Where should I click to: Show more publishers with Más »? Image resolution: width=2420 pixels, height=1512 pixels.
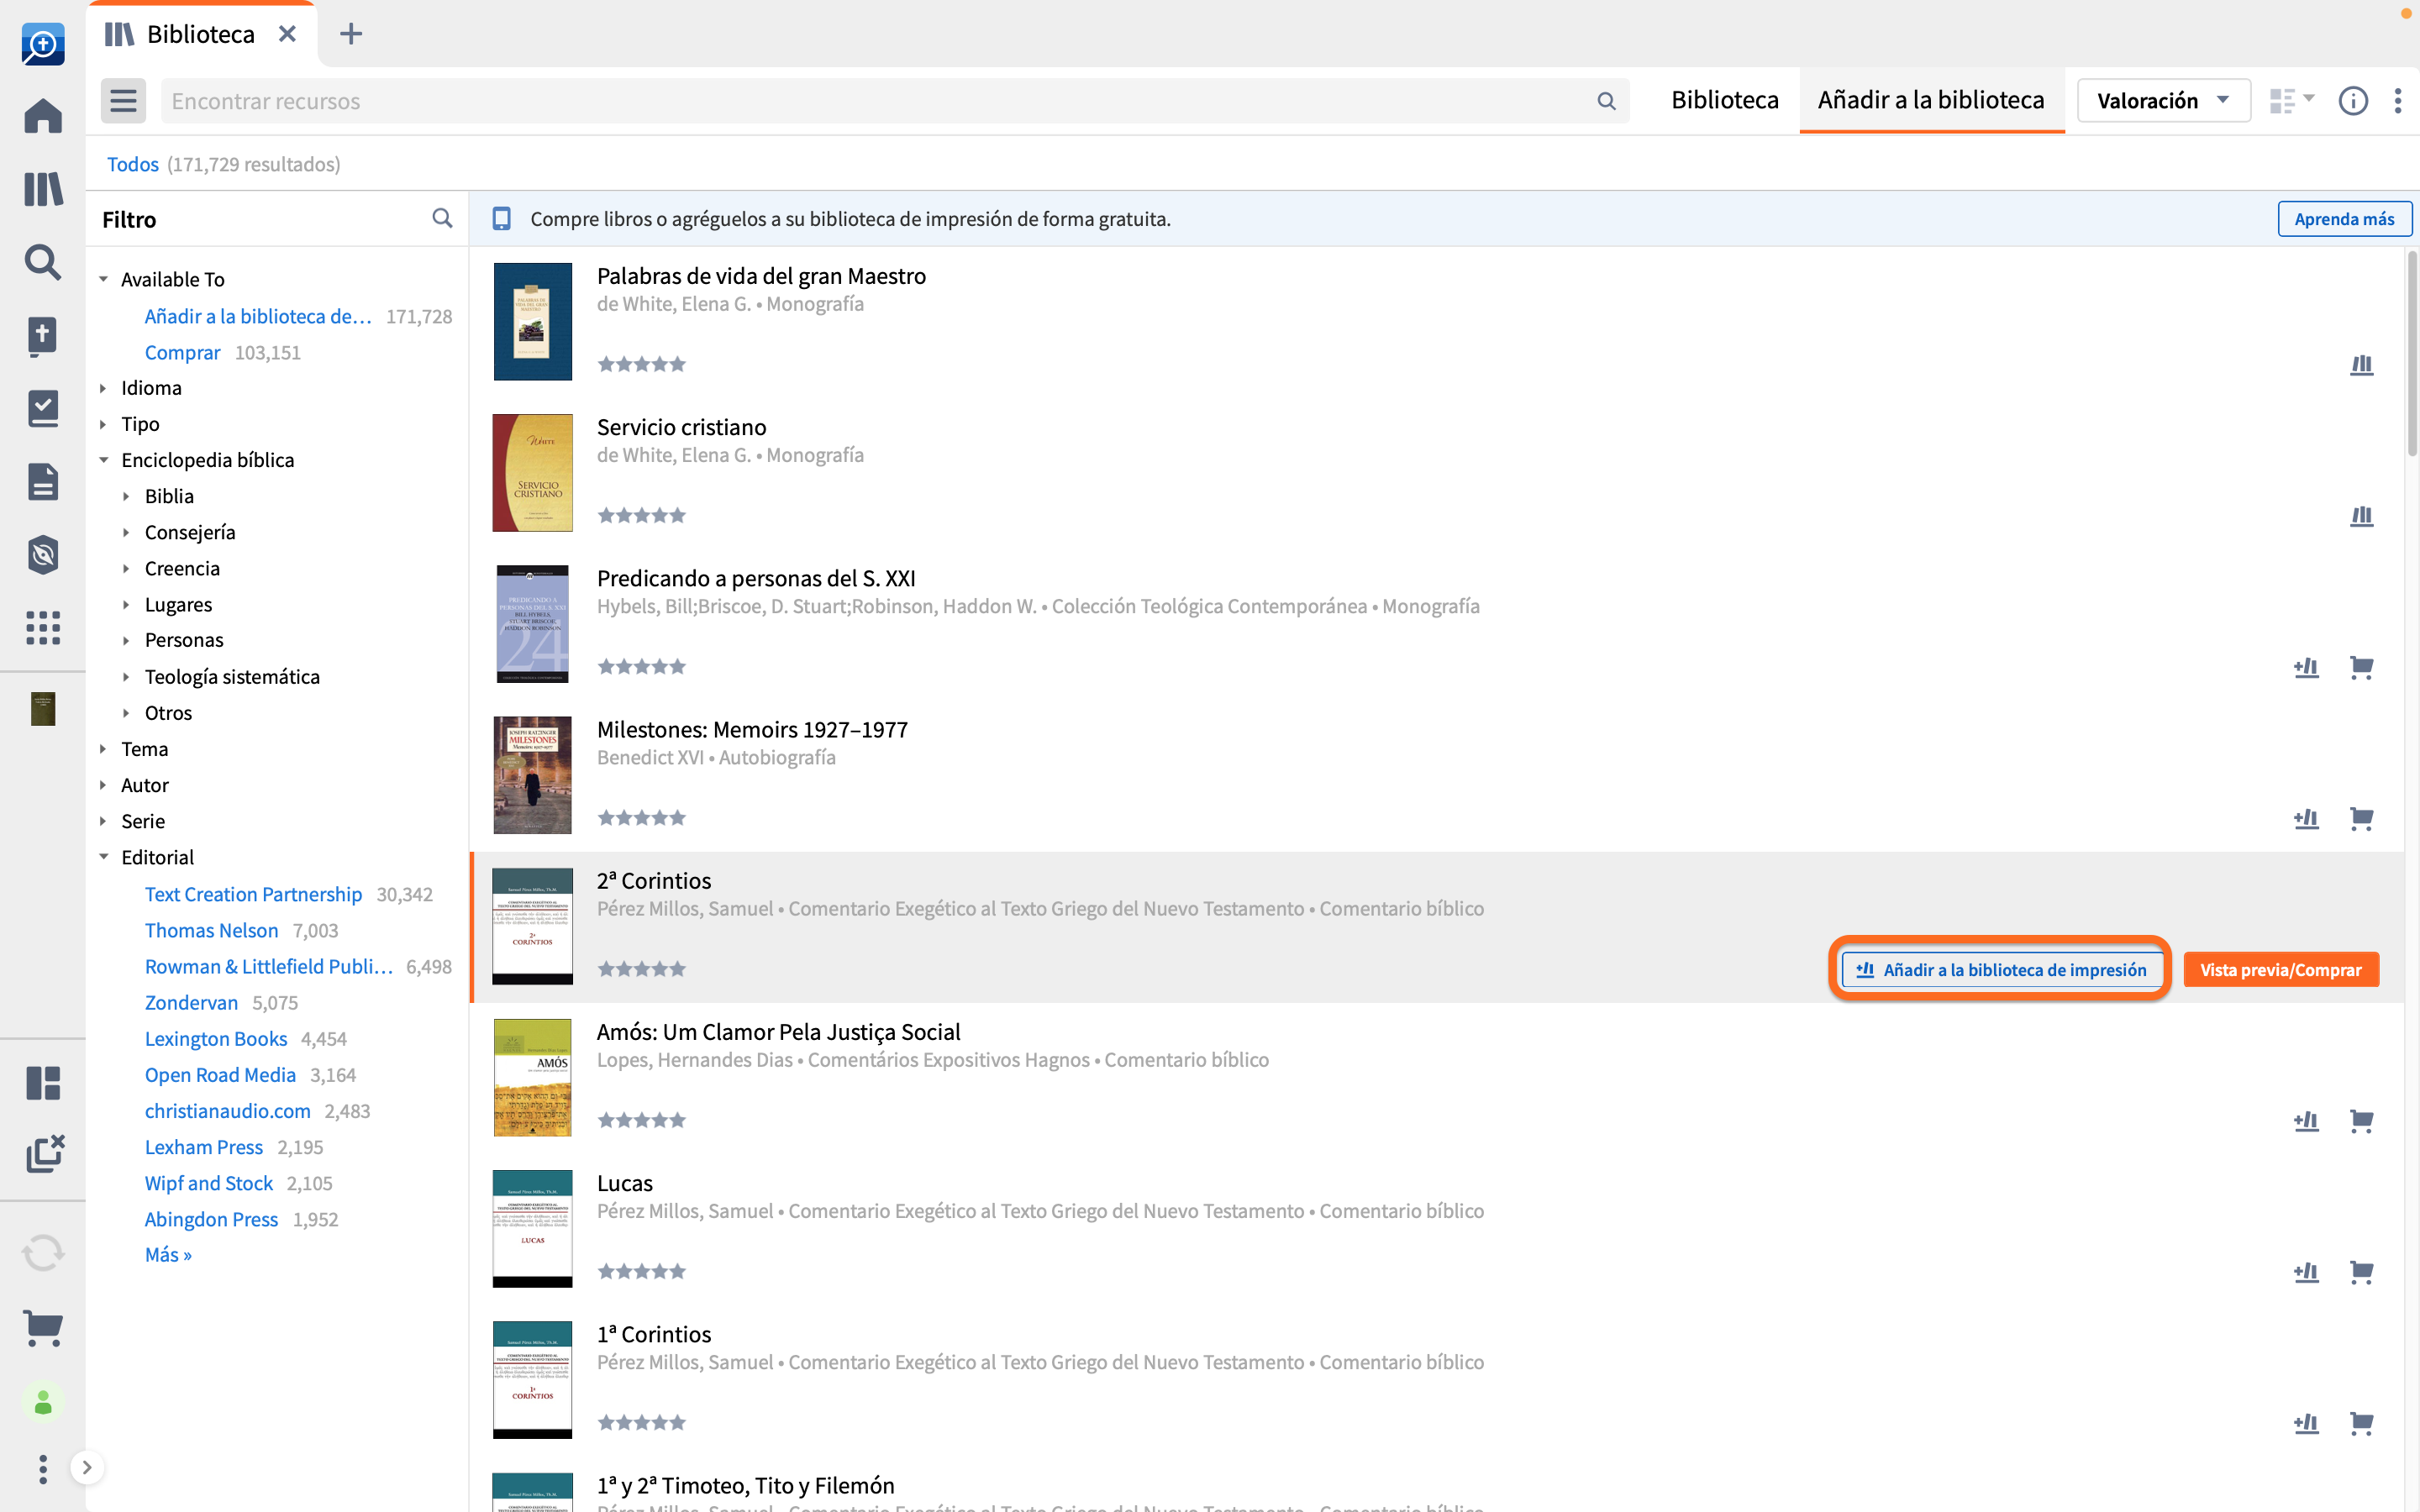click(168, 1254)
